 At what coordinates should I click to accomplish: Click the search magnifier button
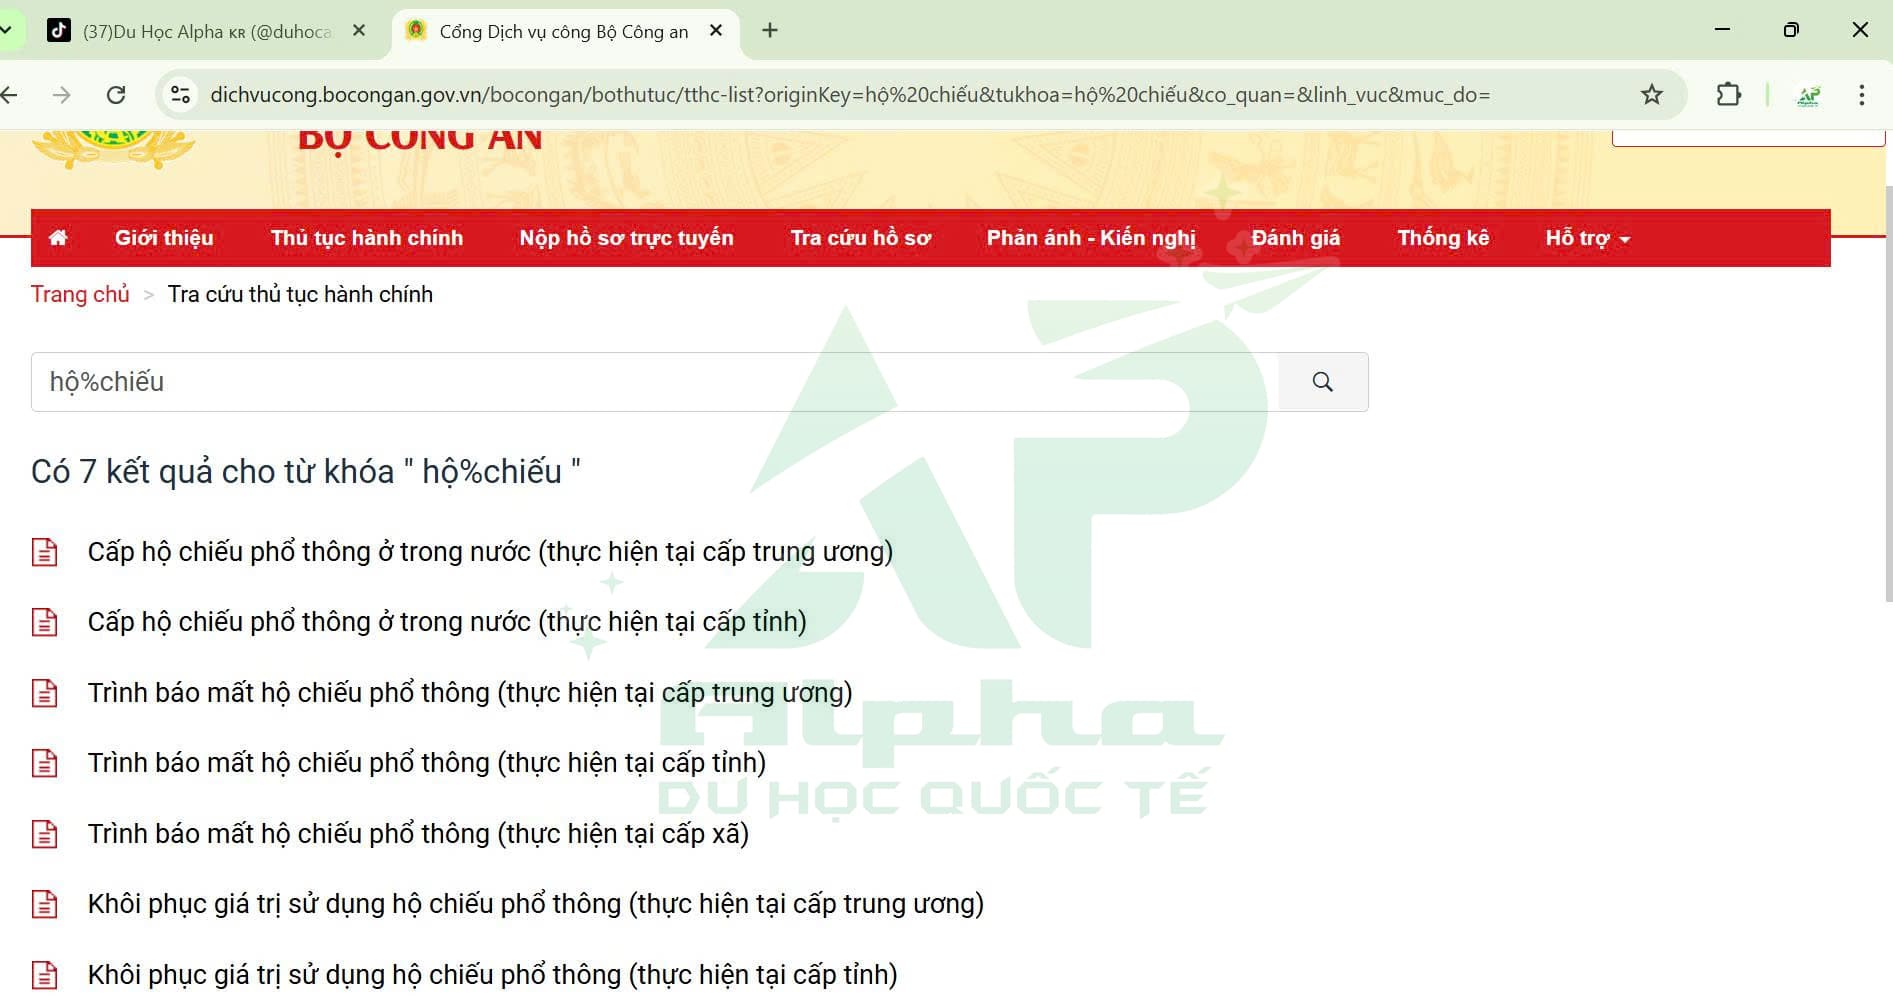(x=1322, y=382)
